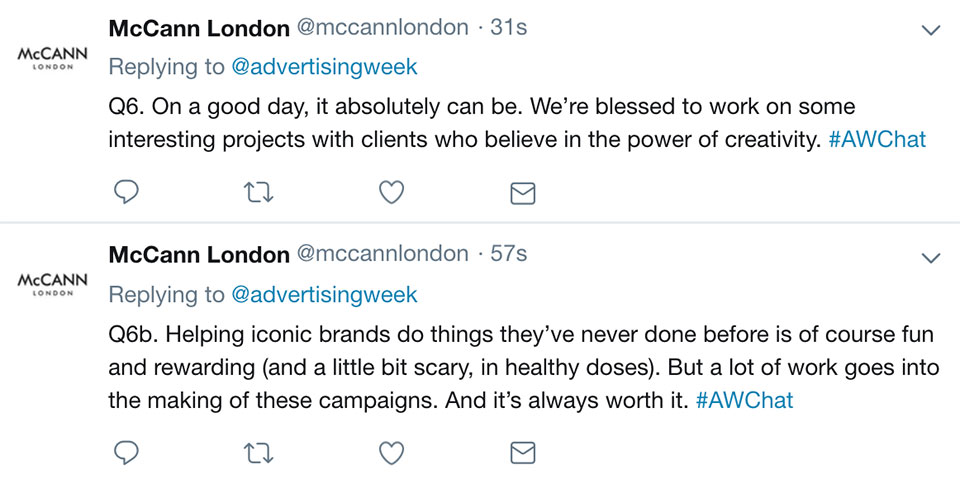Screen dimensions: 960x479
Task: Send the Q6 tweet via direct message
Action: coord(523,194)
